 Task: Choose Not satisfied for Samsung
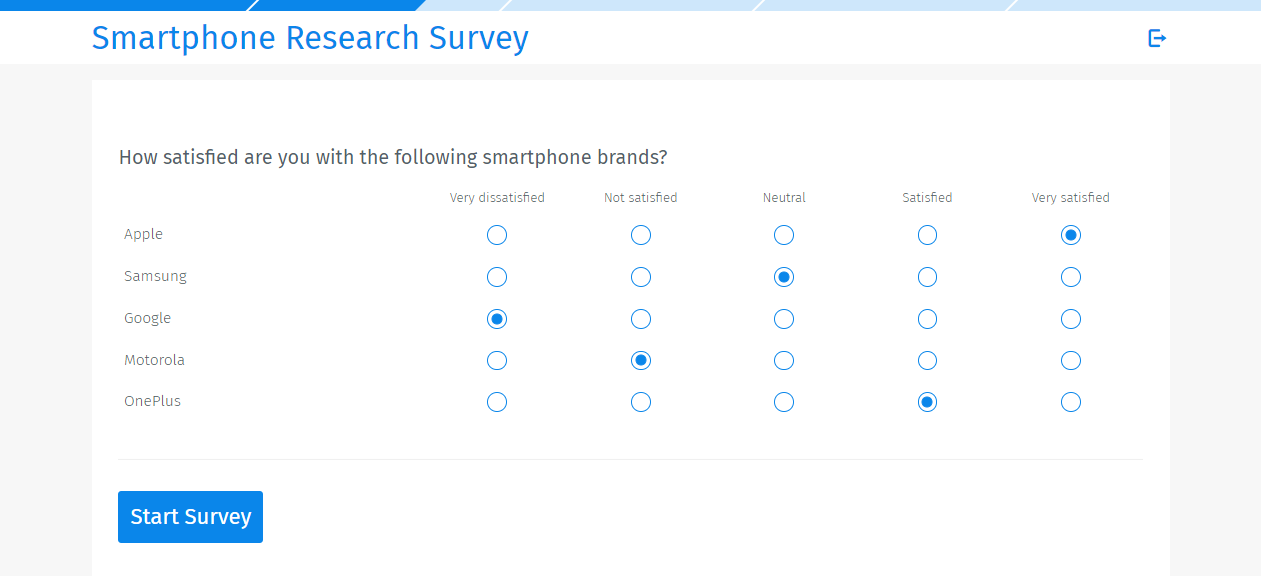click(x=640, y=277)
